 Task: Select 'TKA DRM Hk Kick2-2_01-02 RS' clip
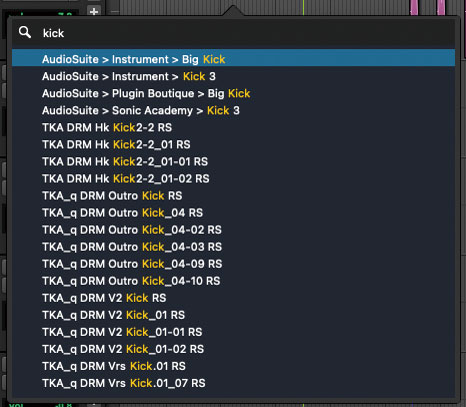click(233, 178)
